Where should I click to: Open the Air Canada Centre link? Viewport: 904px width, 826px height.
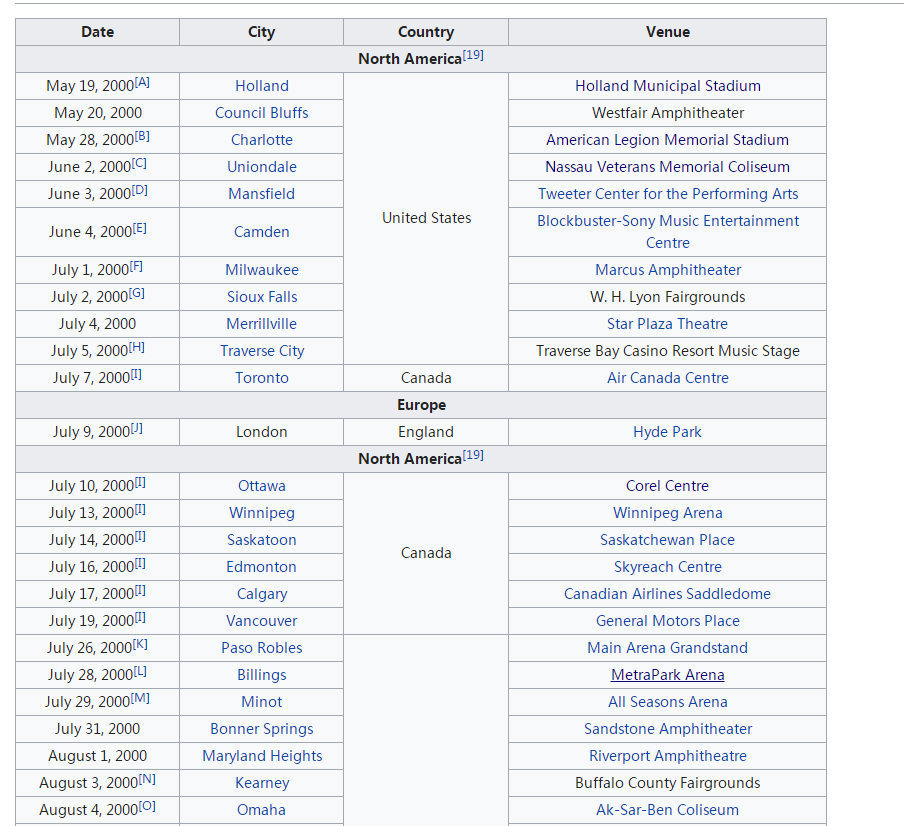[668, 378]
